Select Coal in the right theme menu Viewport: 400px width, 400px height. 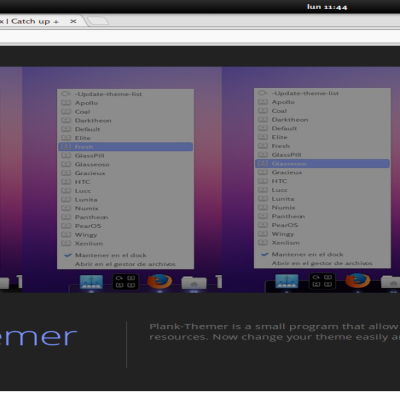322,111
